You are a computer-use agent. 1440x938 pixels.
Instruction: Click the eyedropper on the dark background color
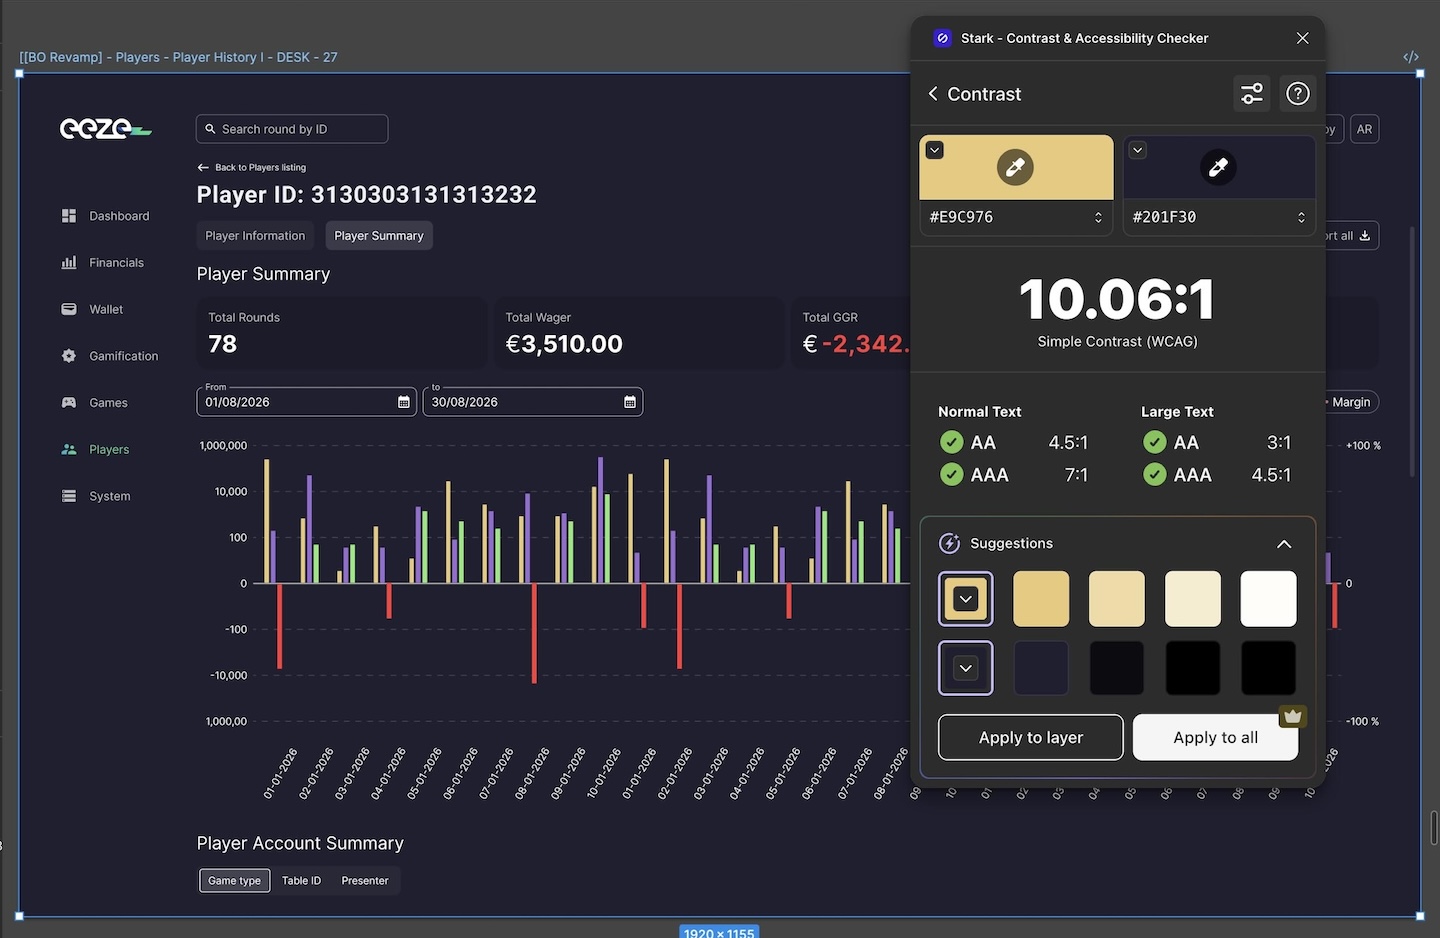[1218, 167]
